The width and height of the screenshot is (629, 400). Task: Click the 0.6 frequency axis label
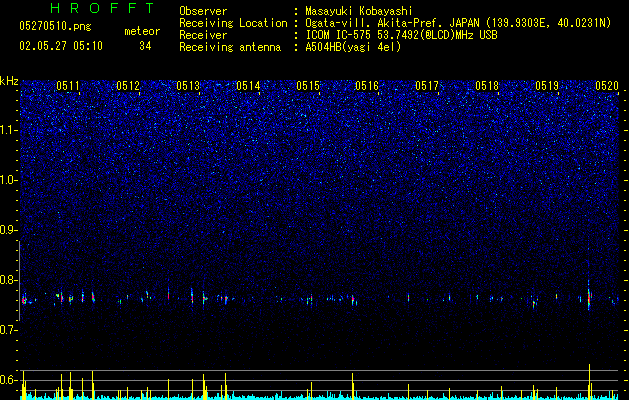pos(9,380)
